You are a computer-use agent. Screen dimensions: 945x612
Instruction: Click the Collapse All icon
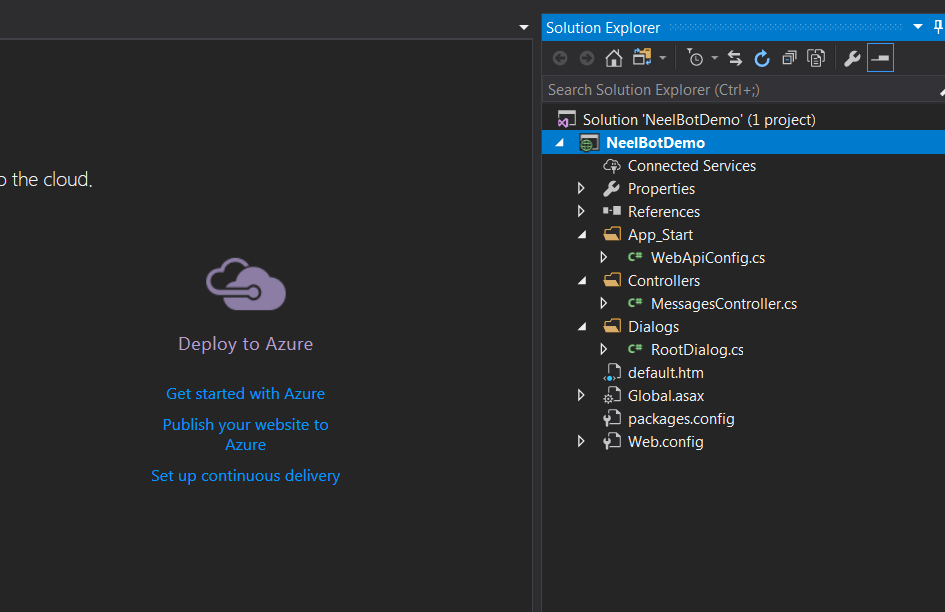point(789,58)
